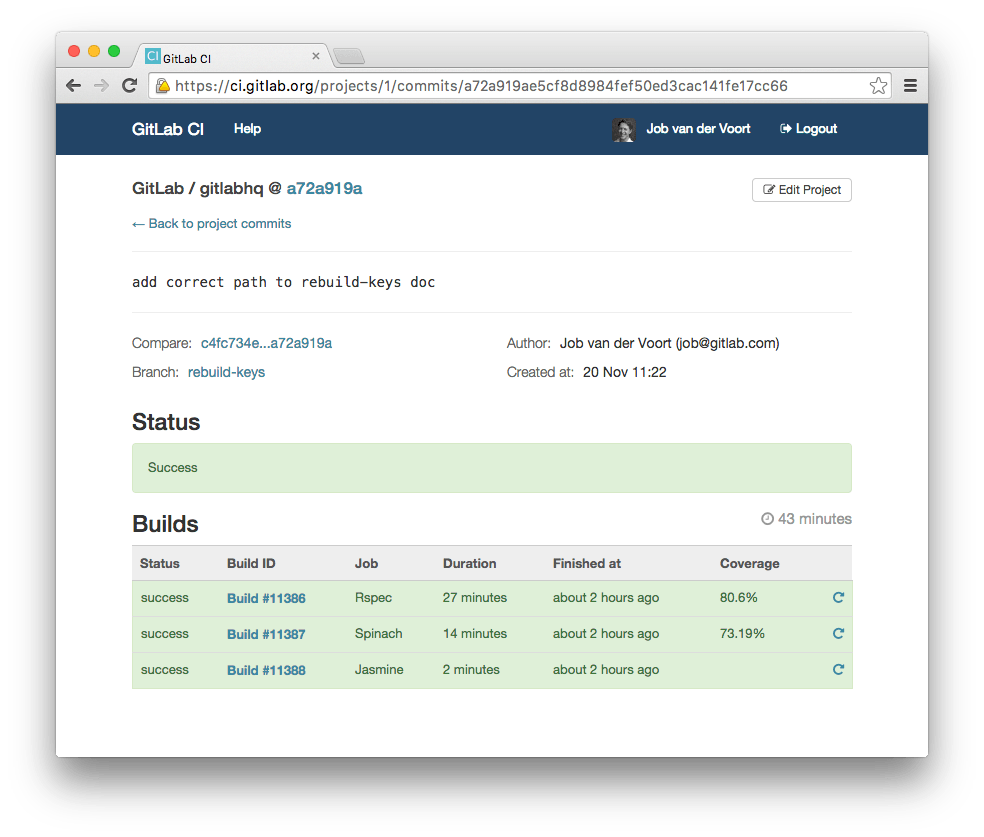Open Build #11387 details
This screenshot has height=837, width=984.
tap(266, 634)
